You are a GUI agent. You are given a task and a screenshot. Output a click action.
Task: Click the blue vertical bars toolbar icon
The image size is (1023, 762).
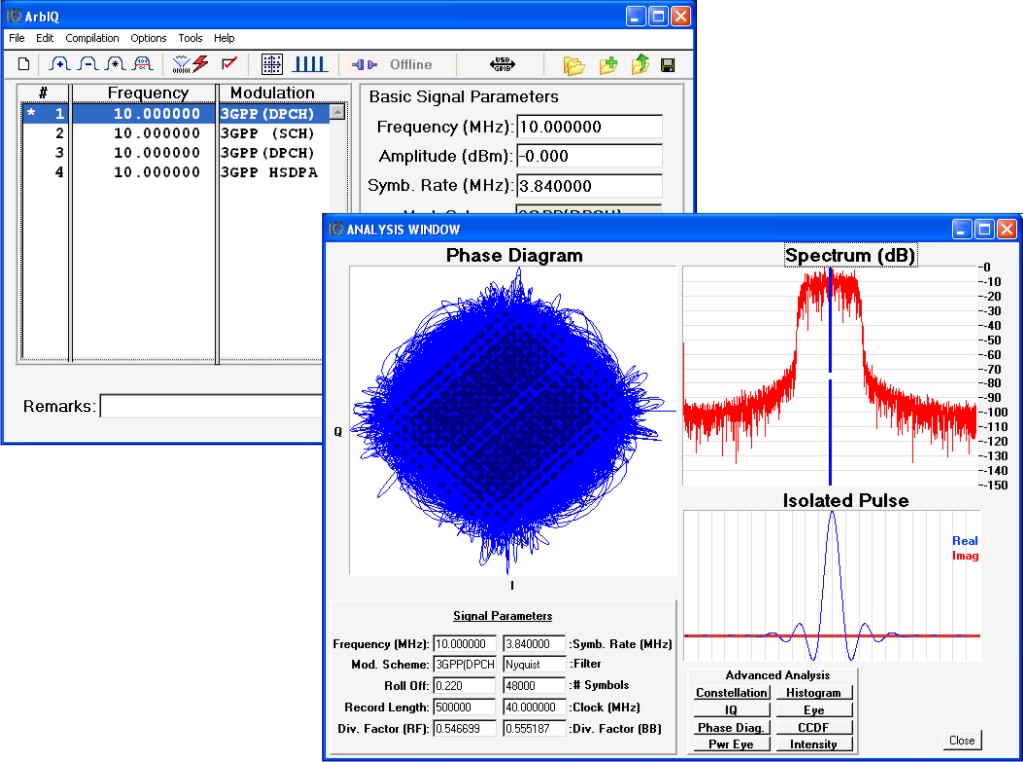[x=310, y=65]
